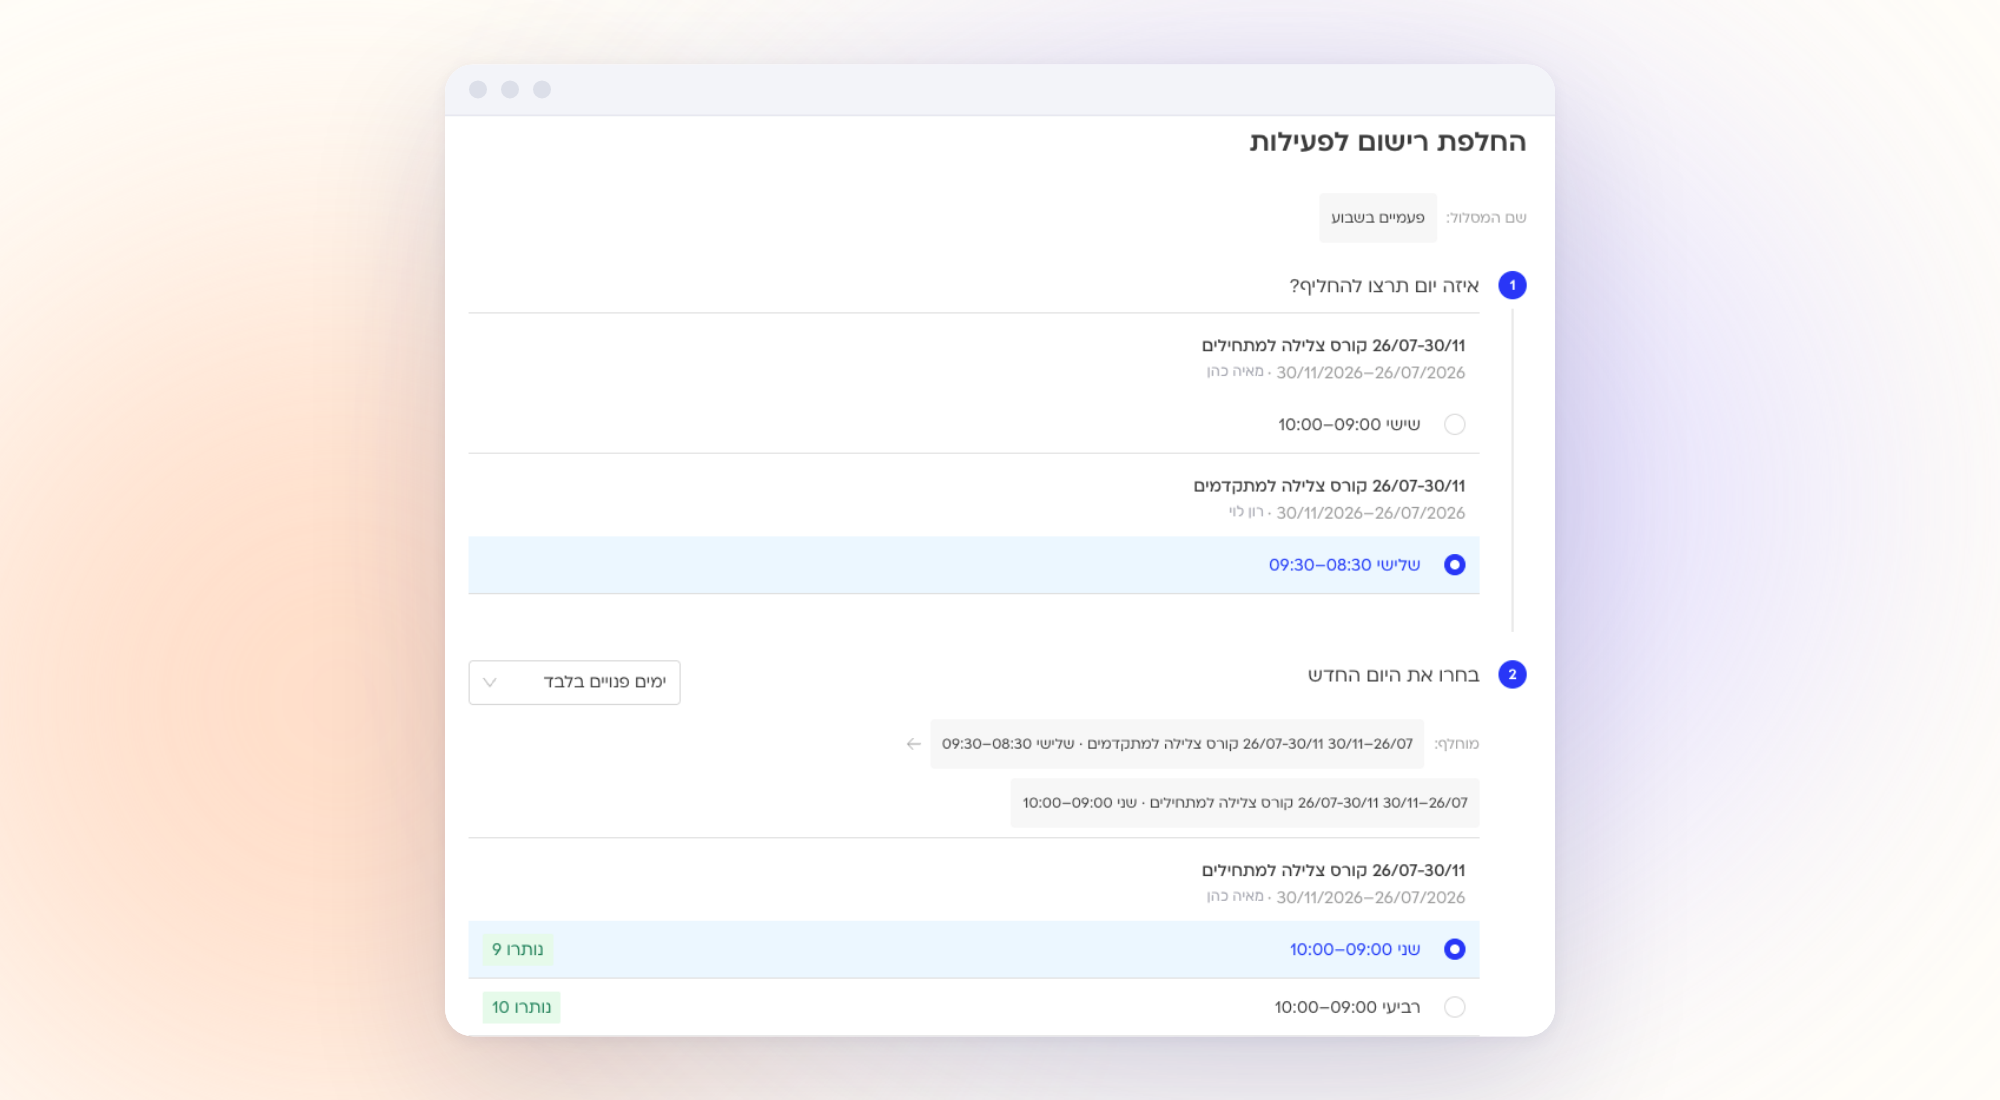The height and width of the screenshot is (1100, 2000).
Task: Click the chip for שני 10:00–09:00 course
Action: tap(1245, 803)
